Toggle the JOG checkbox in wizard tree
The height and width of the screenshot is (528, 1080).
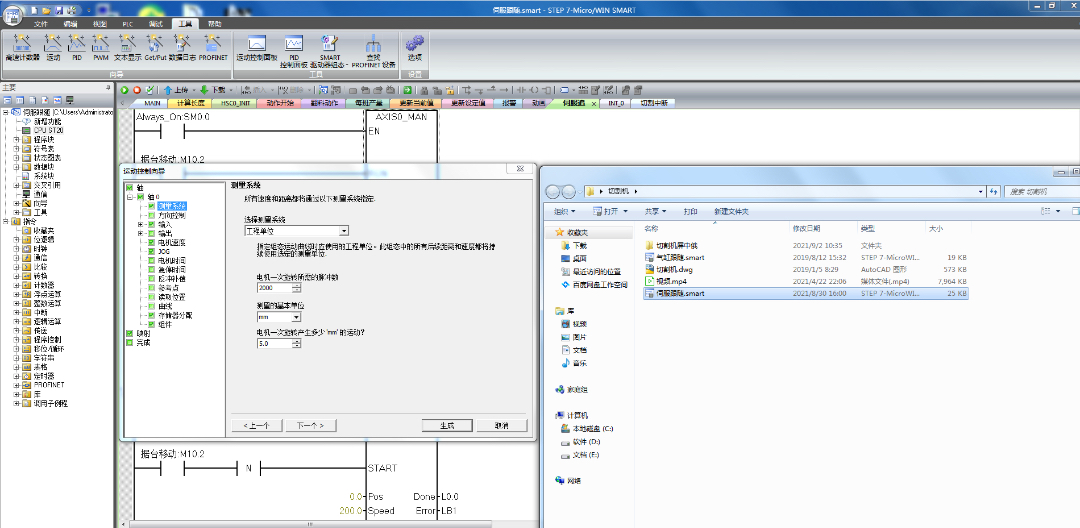152,251
